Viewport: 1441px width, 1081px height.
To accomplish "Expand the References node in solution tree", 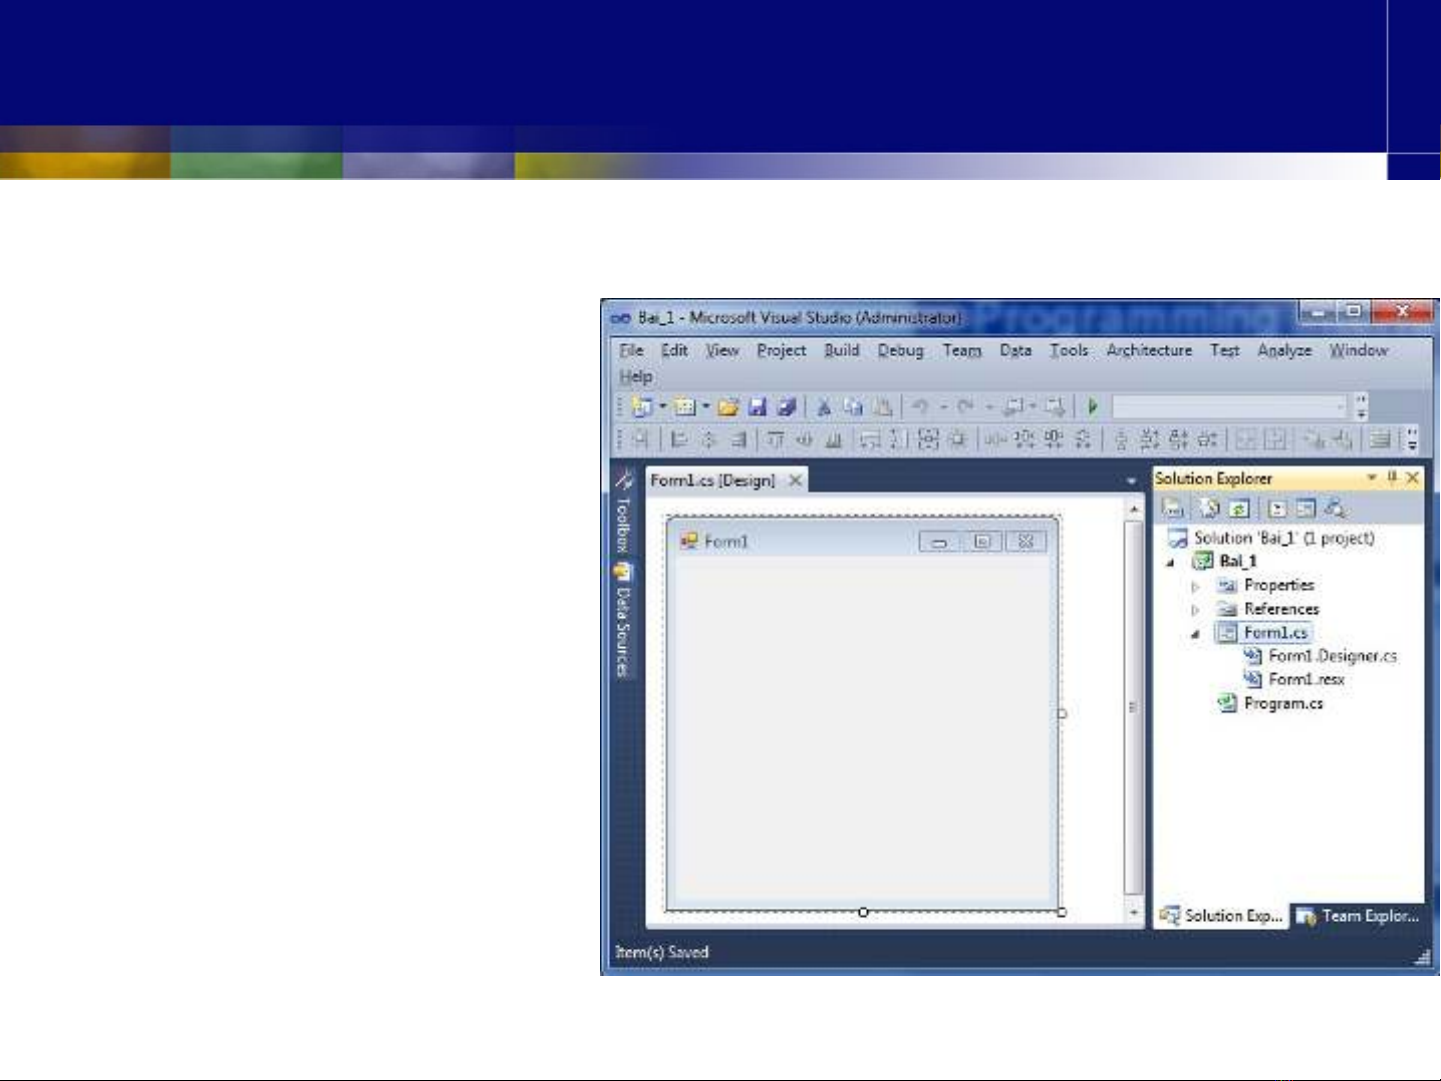I will click(x=1195, y=610).
